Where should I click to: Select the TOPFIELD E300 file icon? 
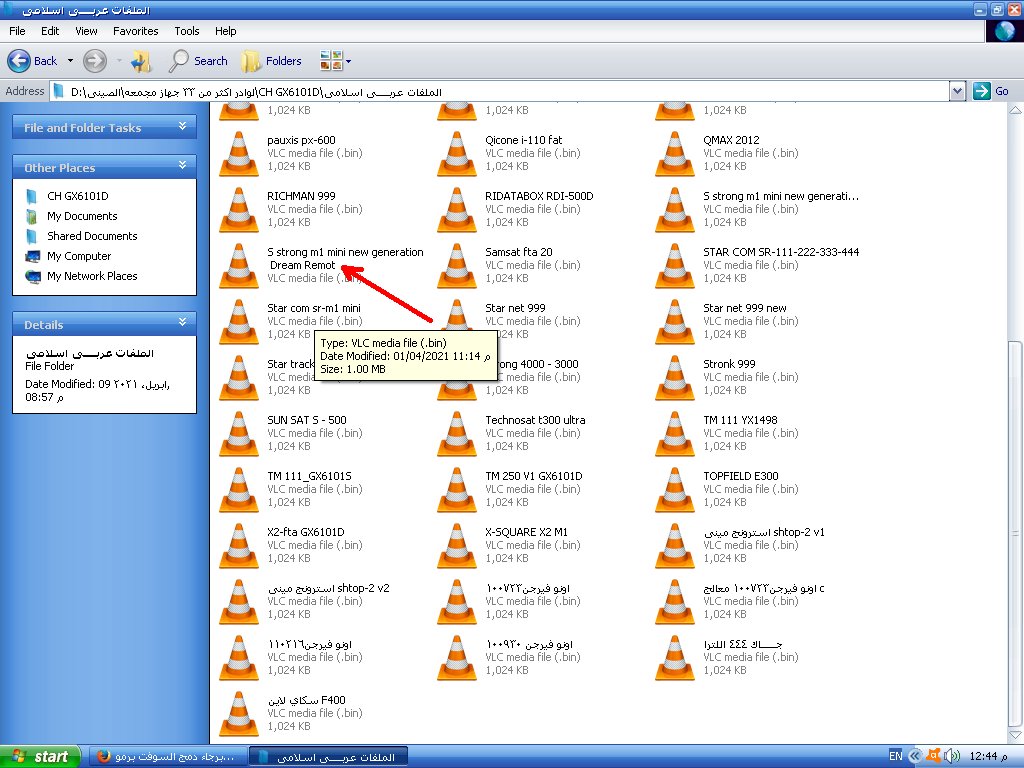coord(675,490)
